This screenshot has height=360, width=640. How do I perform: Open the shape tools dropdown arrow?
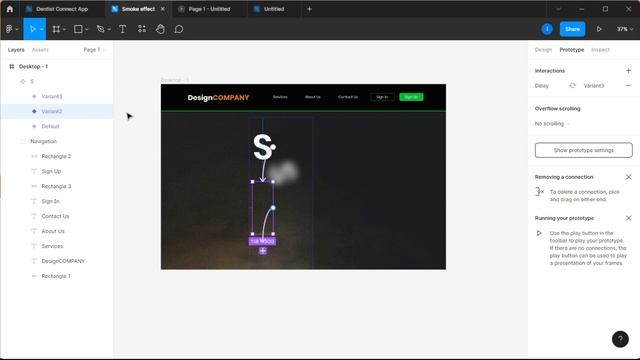pyautogui.click(x=87, y=29)
